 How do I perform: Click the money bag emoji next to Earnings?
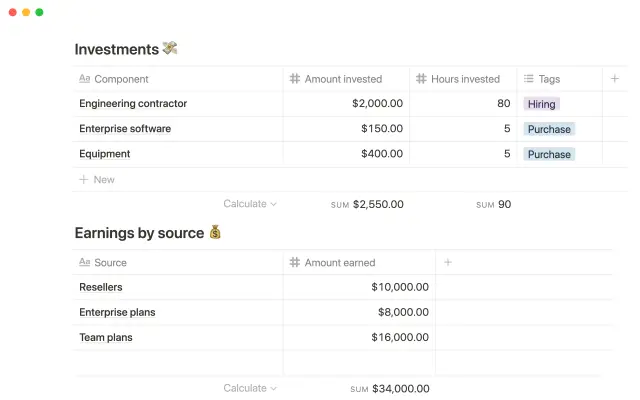(215, 232)
